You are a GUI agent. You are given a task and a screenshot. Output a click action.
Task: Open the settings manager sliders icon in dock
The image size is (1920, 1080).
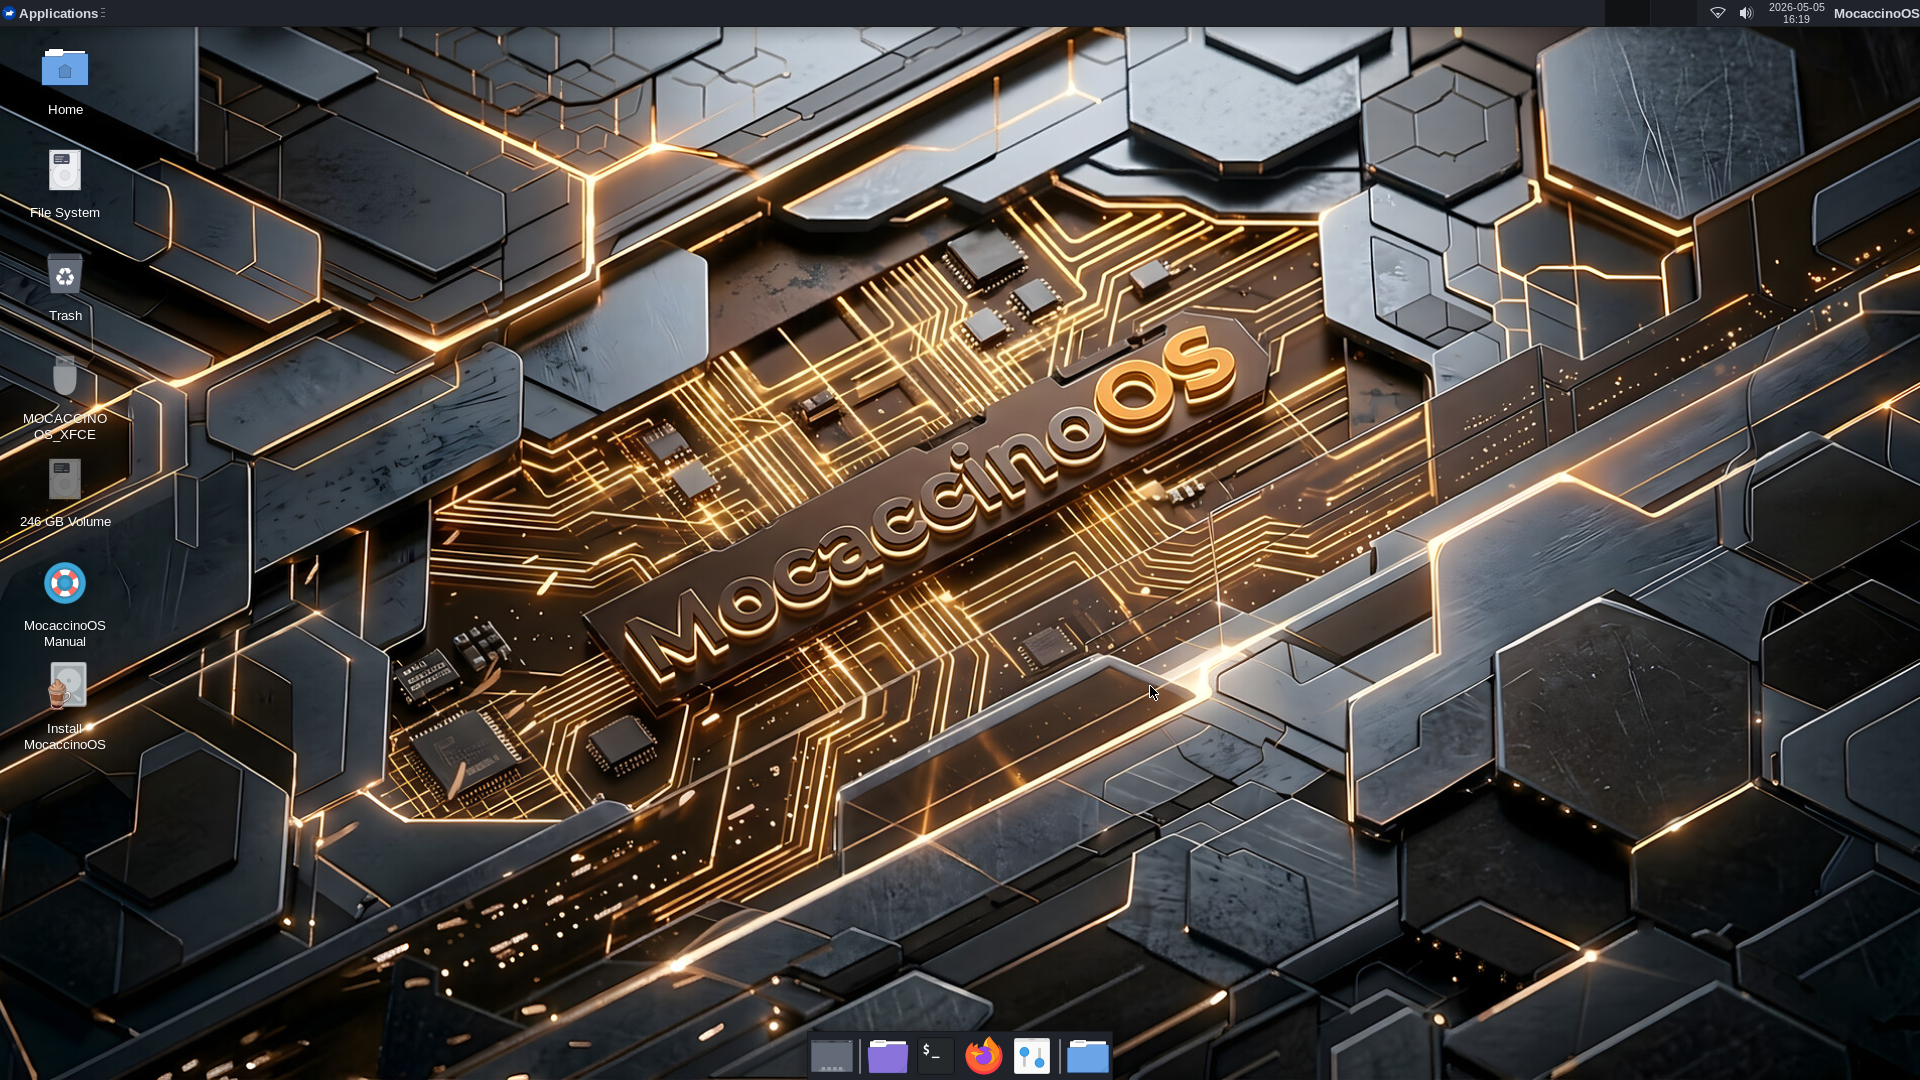[1032, 1056]
